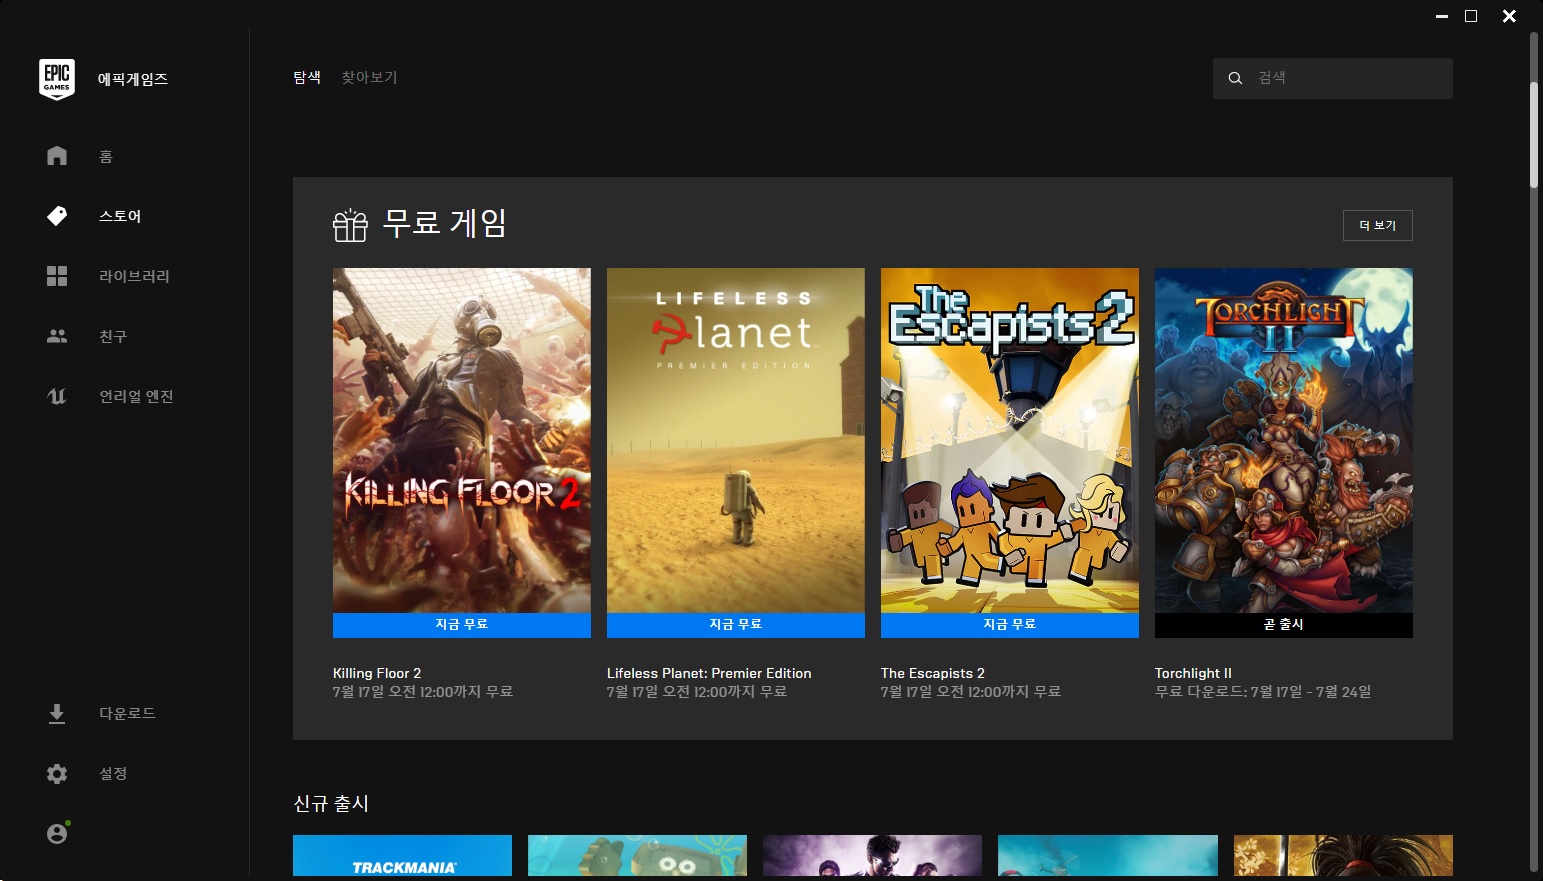Click Lifeless Planet: Premier Edition title text
The image size is (1543, 881).
(709, 673)
